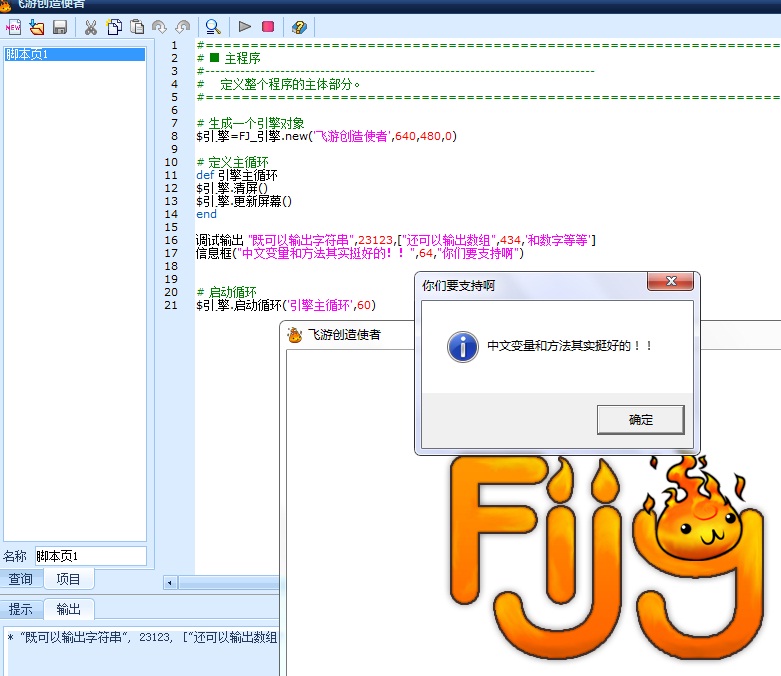The image size is (781, 676).
Task: Click the comment 定义主循环
Action: tap(233, 162)
